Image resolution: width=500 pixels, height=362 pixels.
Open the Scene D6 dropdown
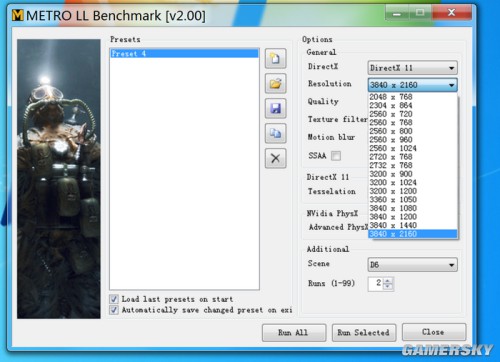412,265
